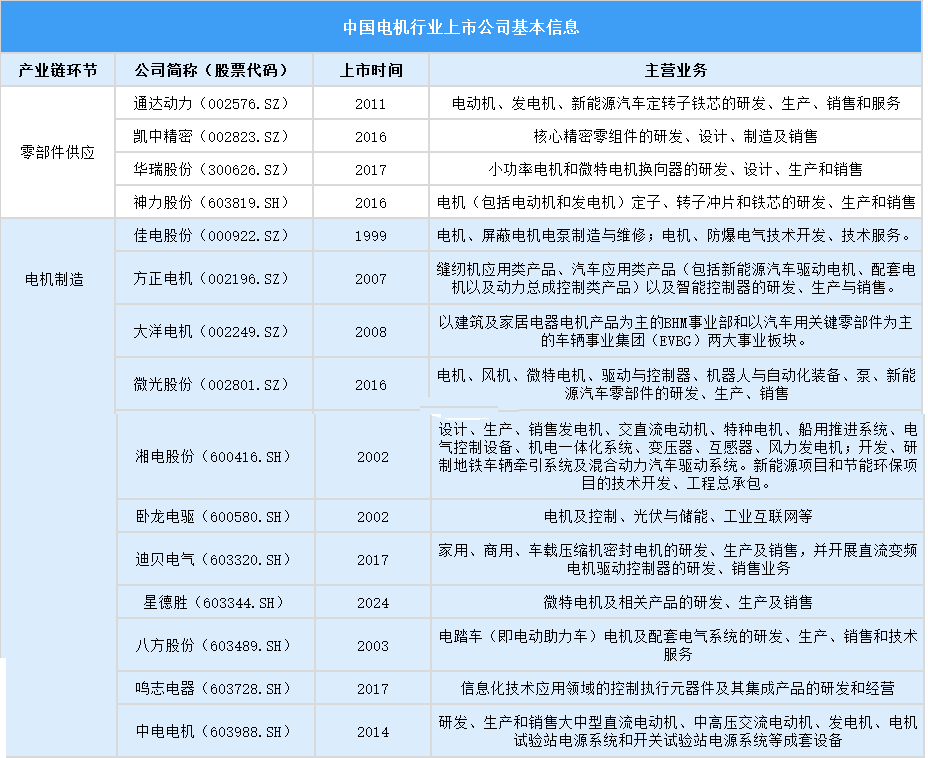The width and height of the screenshot is (928, 758).
Task: Select the 佳电股份（000922.SZ） cell
Action: 211,236
